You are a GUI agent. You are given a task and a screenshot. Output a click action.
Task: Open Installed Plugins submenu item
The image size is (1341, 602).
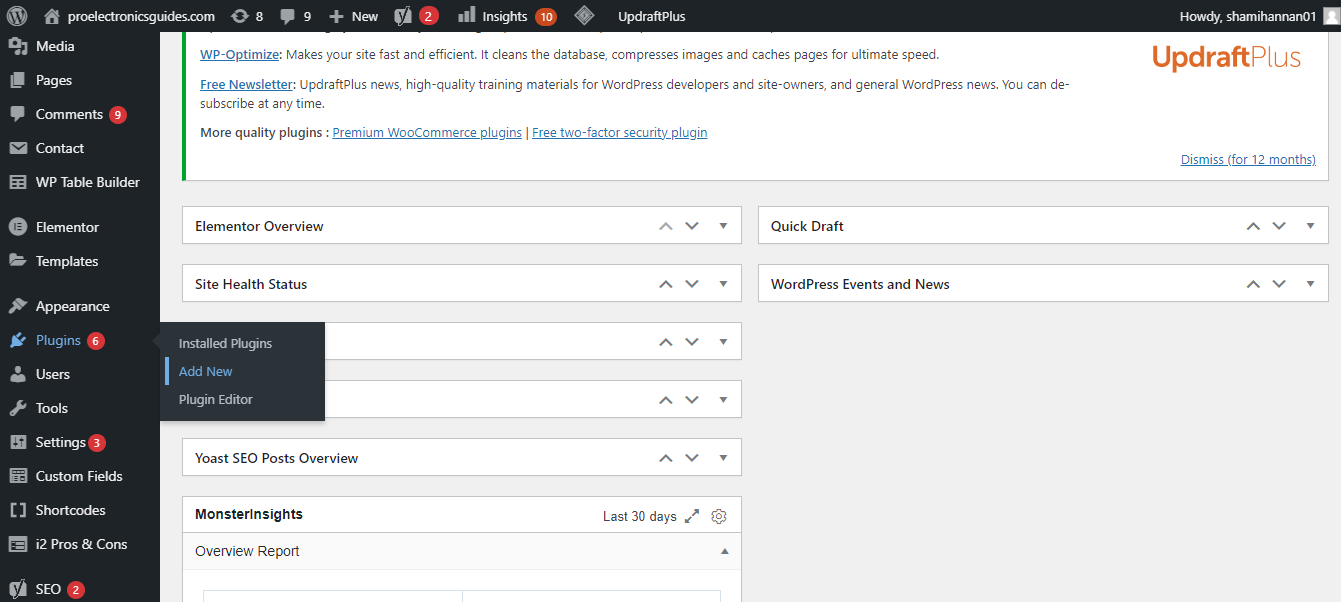225,343
